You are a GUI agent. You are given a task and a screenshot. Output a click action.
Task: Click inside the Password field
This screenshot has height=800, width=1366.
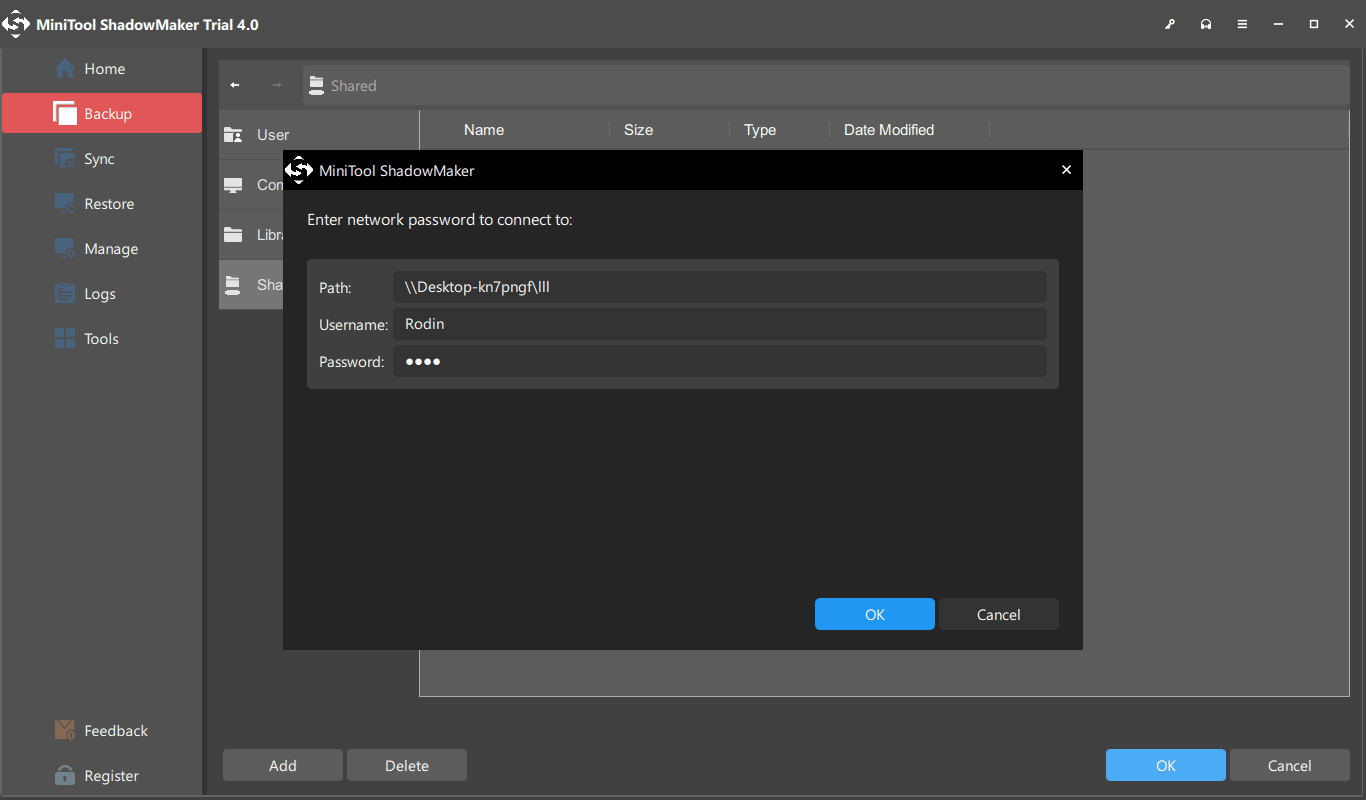click(x=720, y=361)
